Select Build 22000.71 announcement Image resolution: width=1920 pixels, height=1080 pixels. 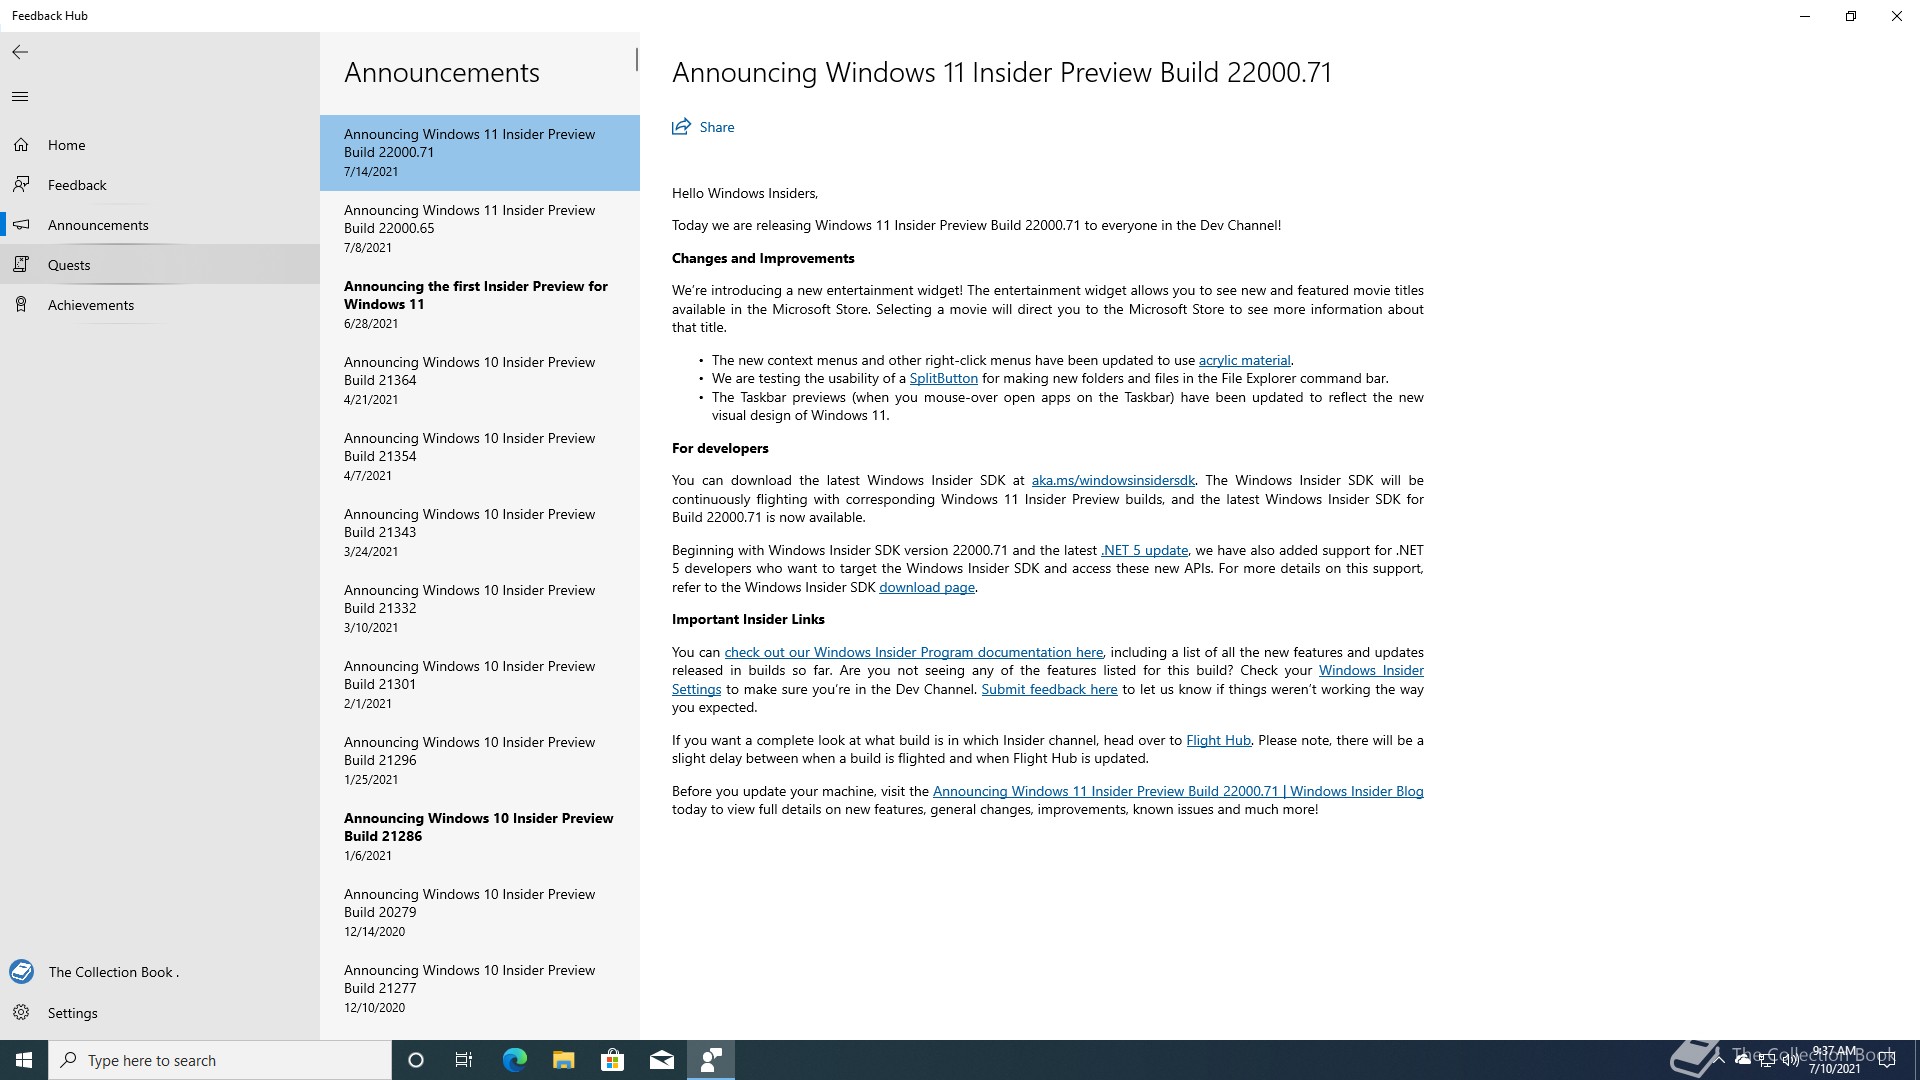(x=480, y=153)
